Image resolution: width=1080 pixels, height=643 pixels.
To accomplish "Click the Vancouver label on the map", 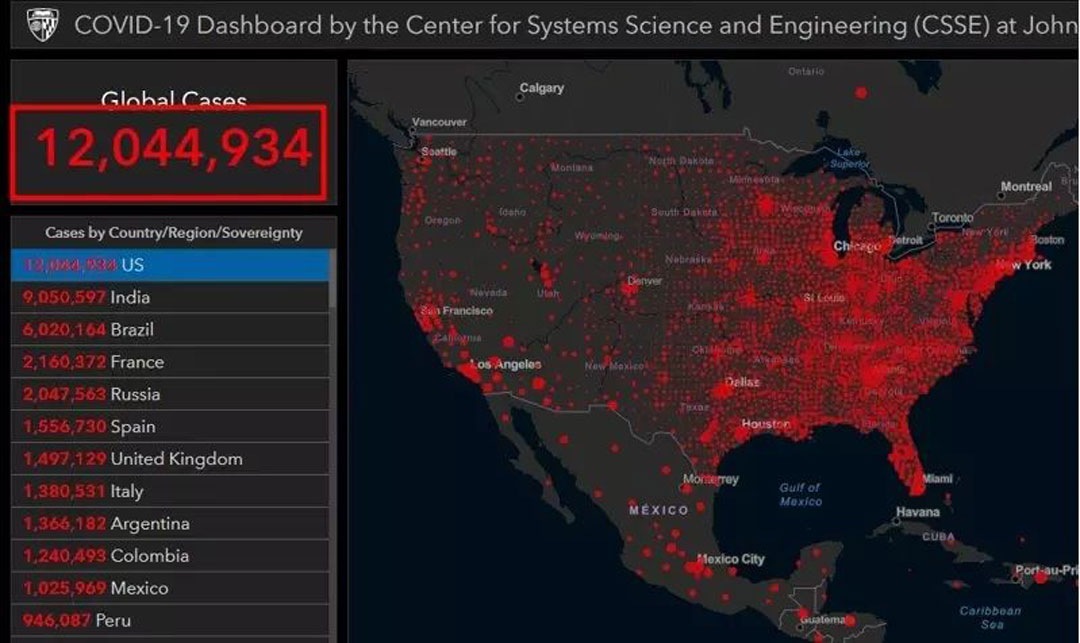I will (439, 122).
